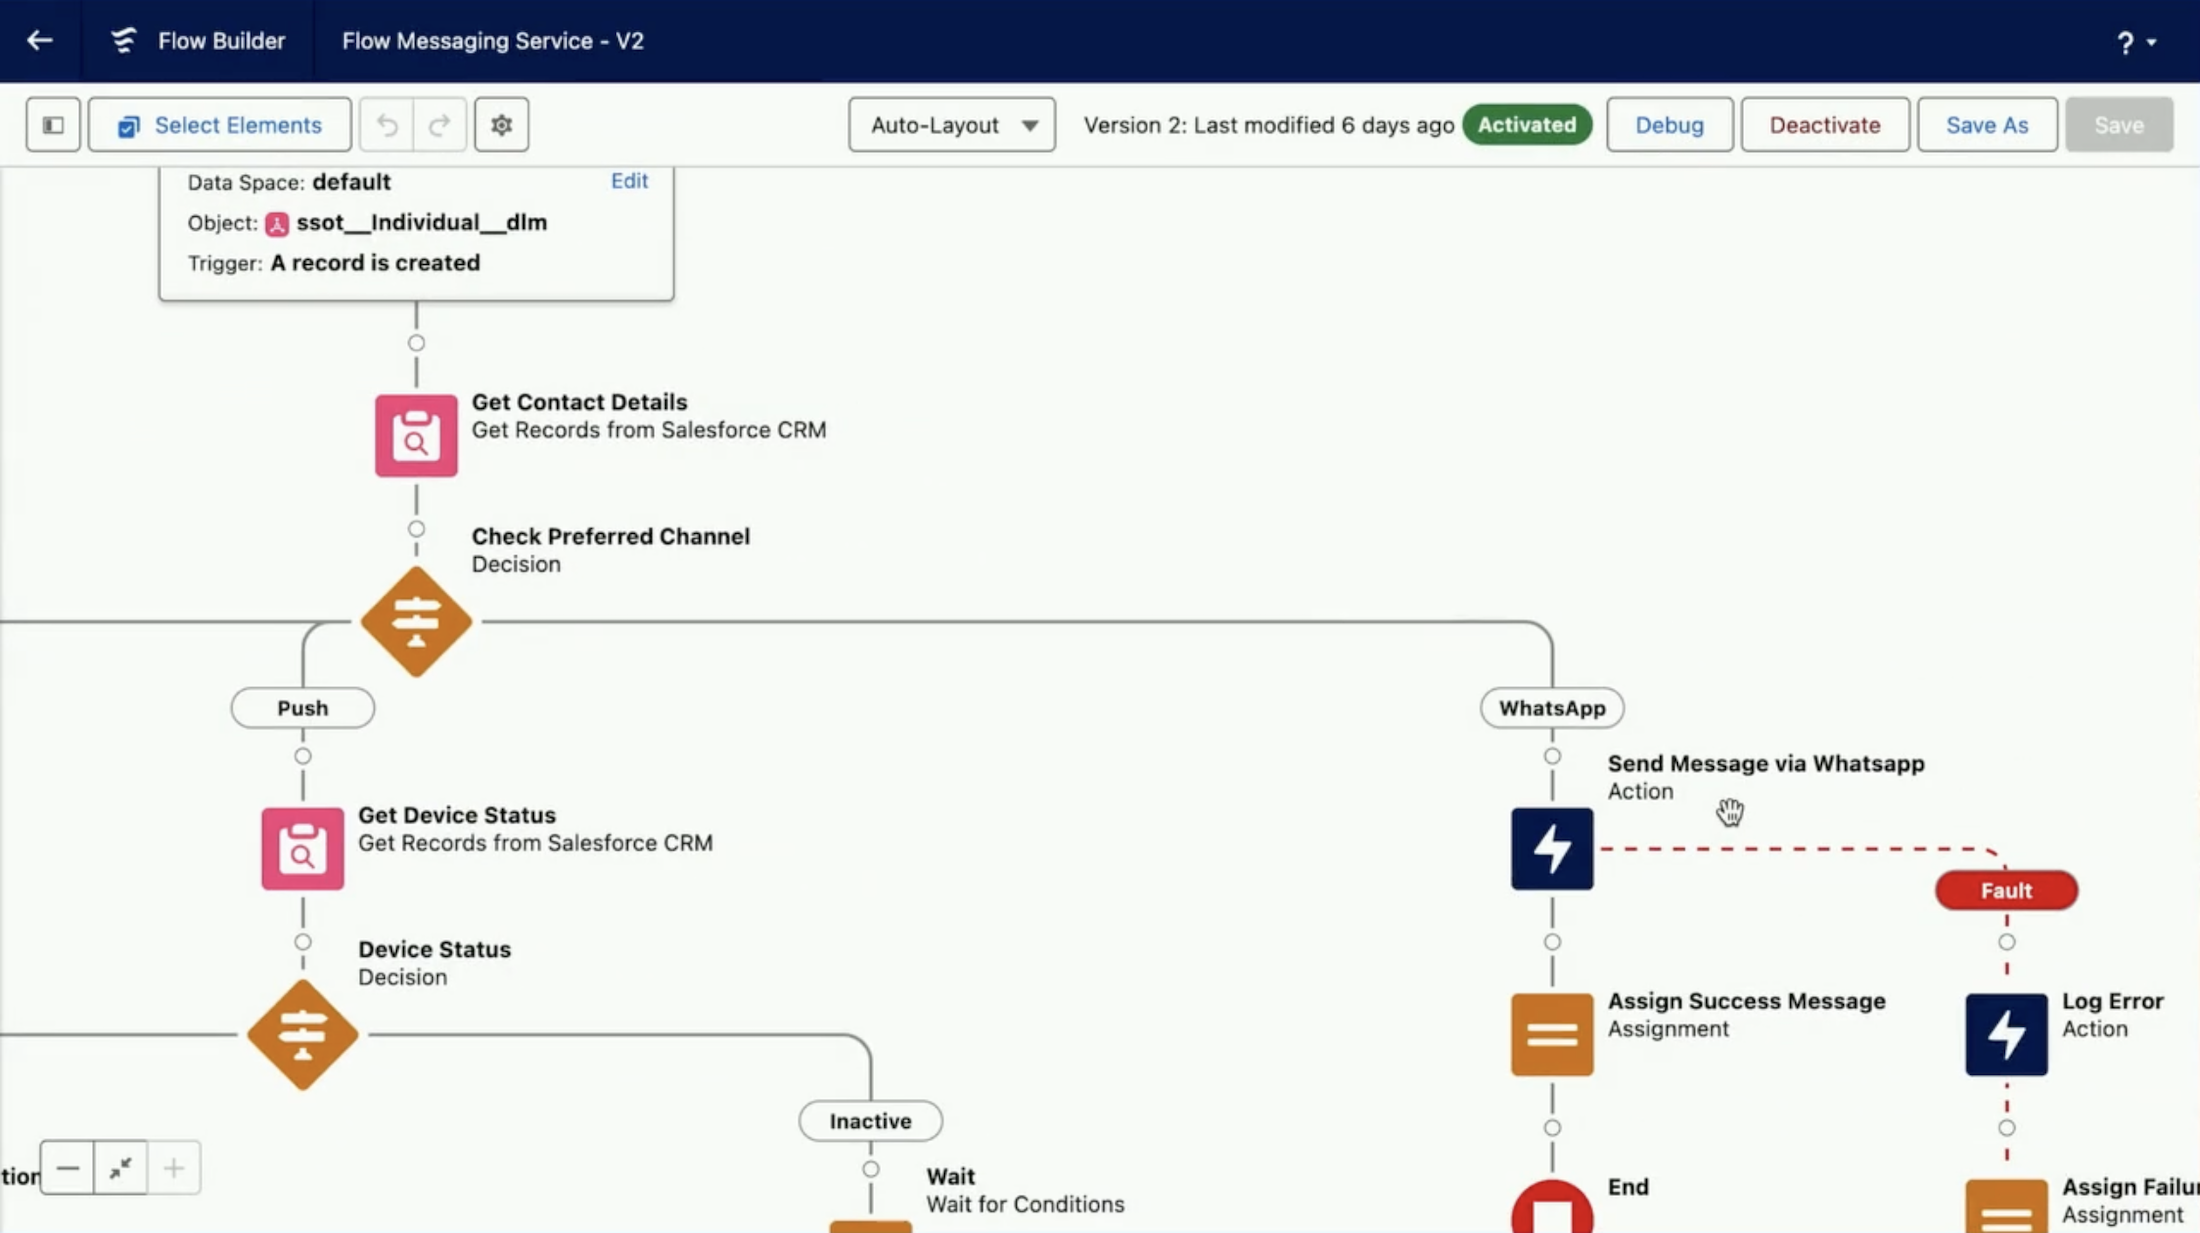Image resolution: width=2200 pixels, height=1233 pixels.
Task: Click the ssot__Individual__dlm object icon
Action: pos(277,224)
